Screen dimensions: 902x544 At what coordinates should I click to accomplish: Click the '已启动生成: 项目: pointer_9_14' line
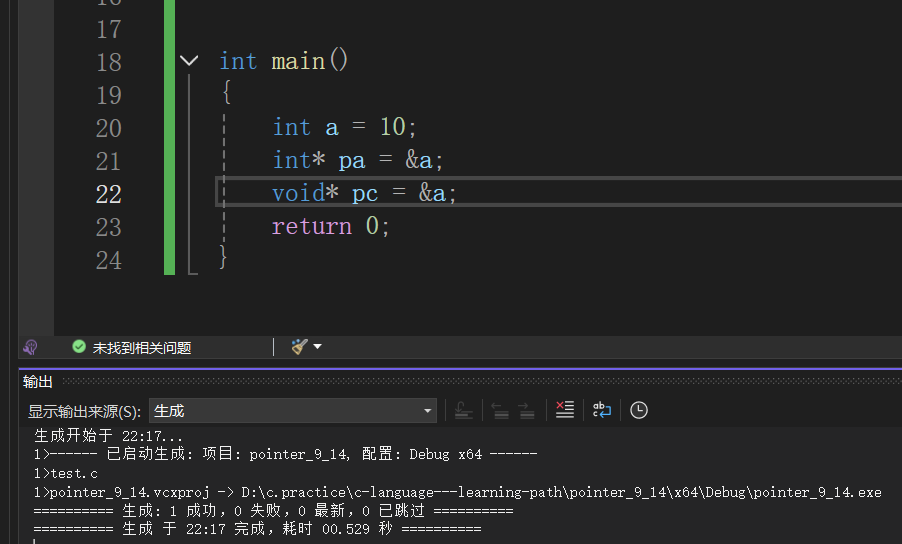(285, 454)
